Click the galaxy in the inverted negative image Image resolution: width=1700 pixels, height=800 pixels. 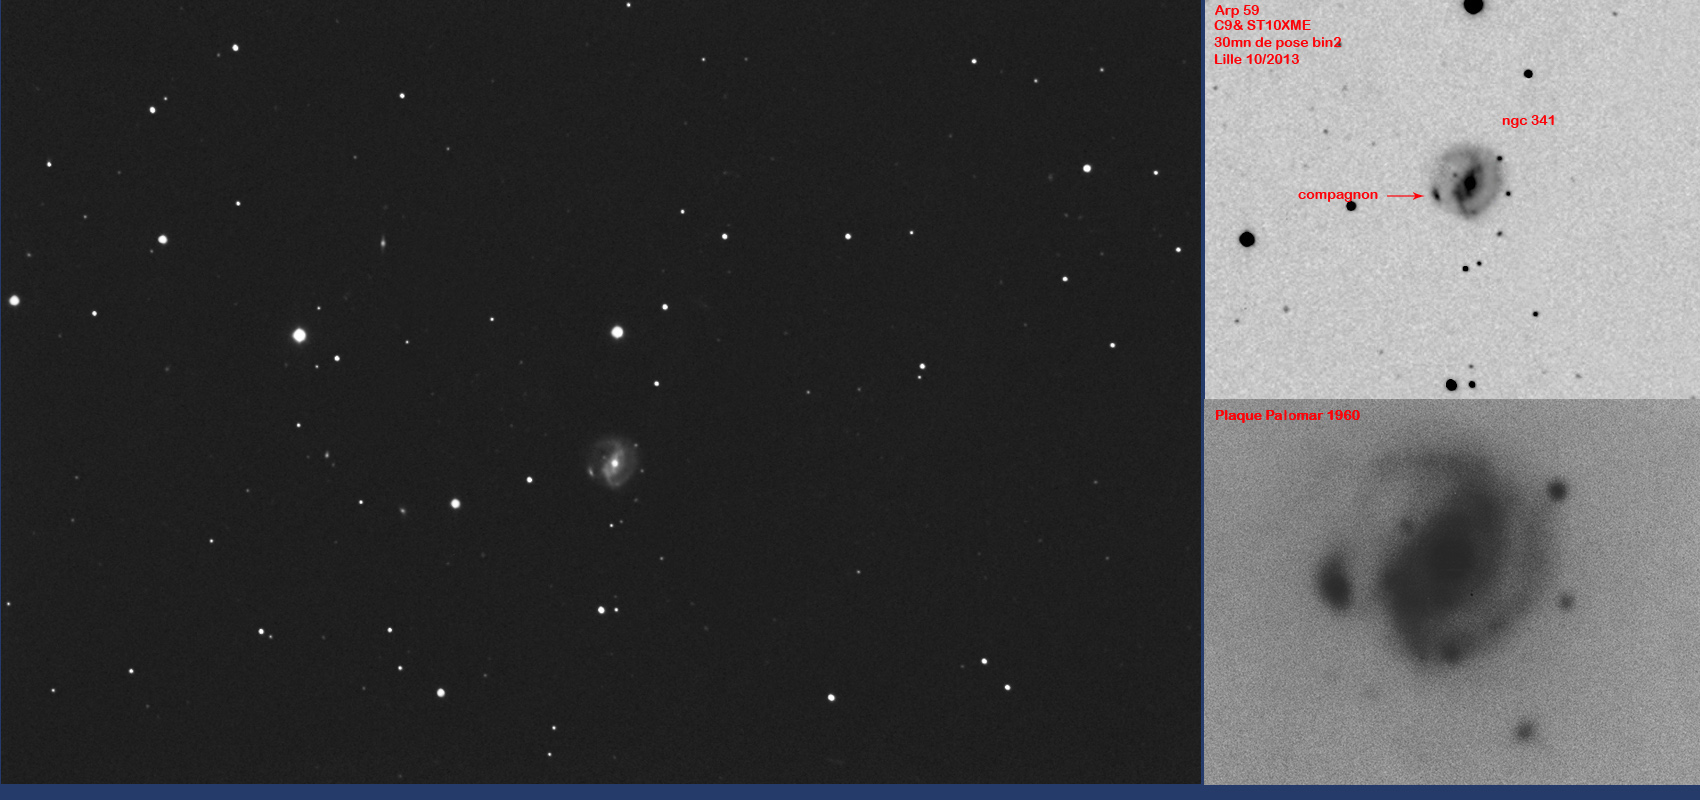[1466, 181]
